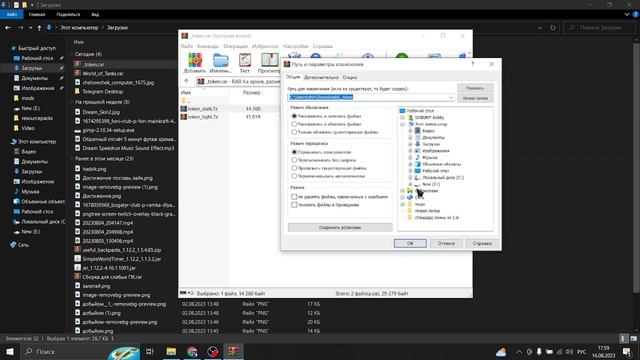This screenshot has height=360, width=640.
Task: Click the Explorer search box (Поиск)
Action: coord(600,28)
